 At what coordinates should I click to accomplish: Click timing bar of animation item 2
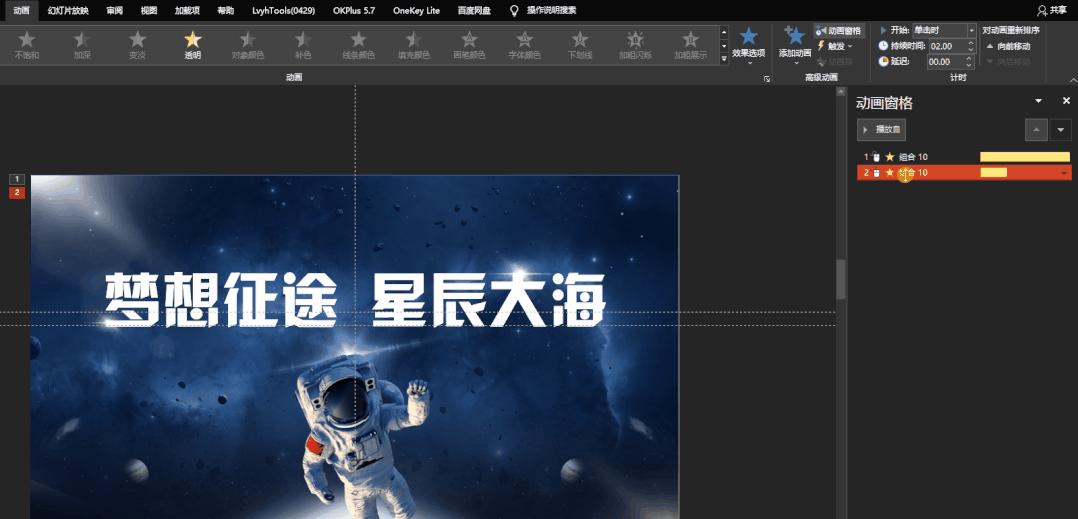coord(993,173)
